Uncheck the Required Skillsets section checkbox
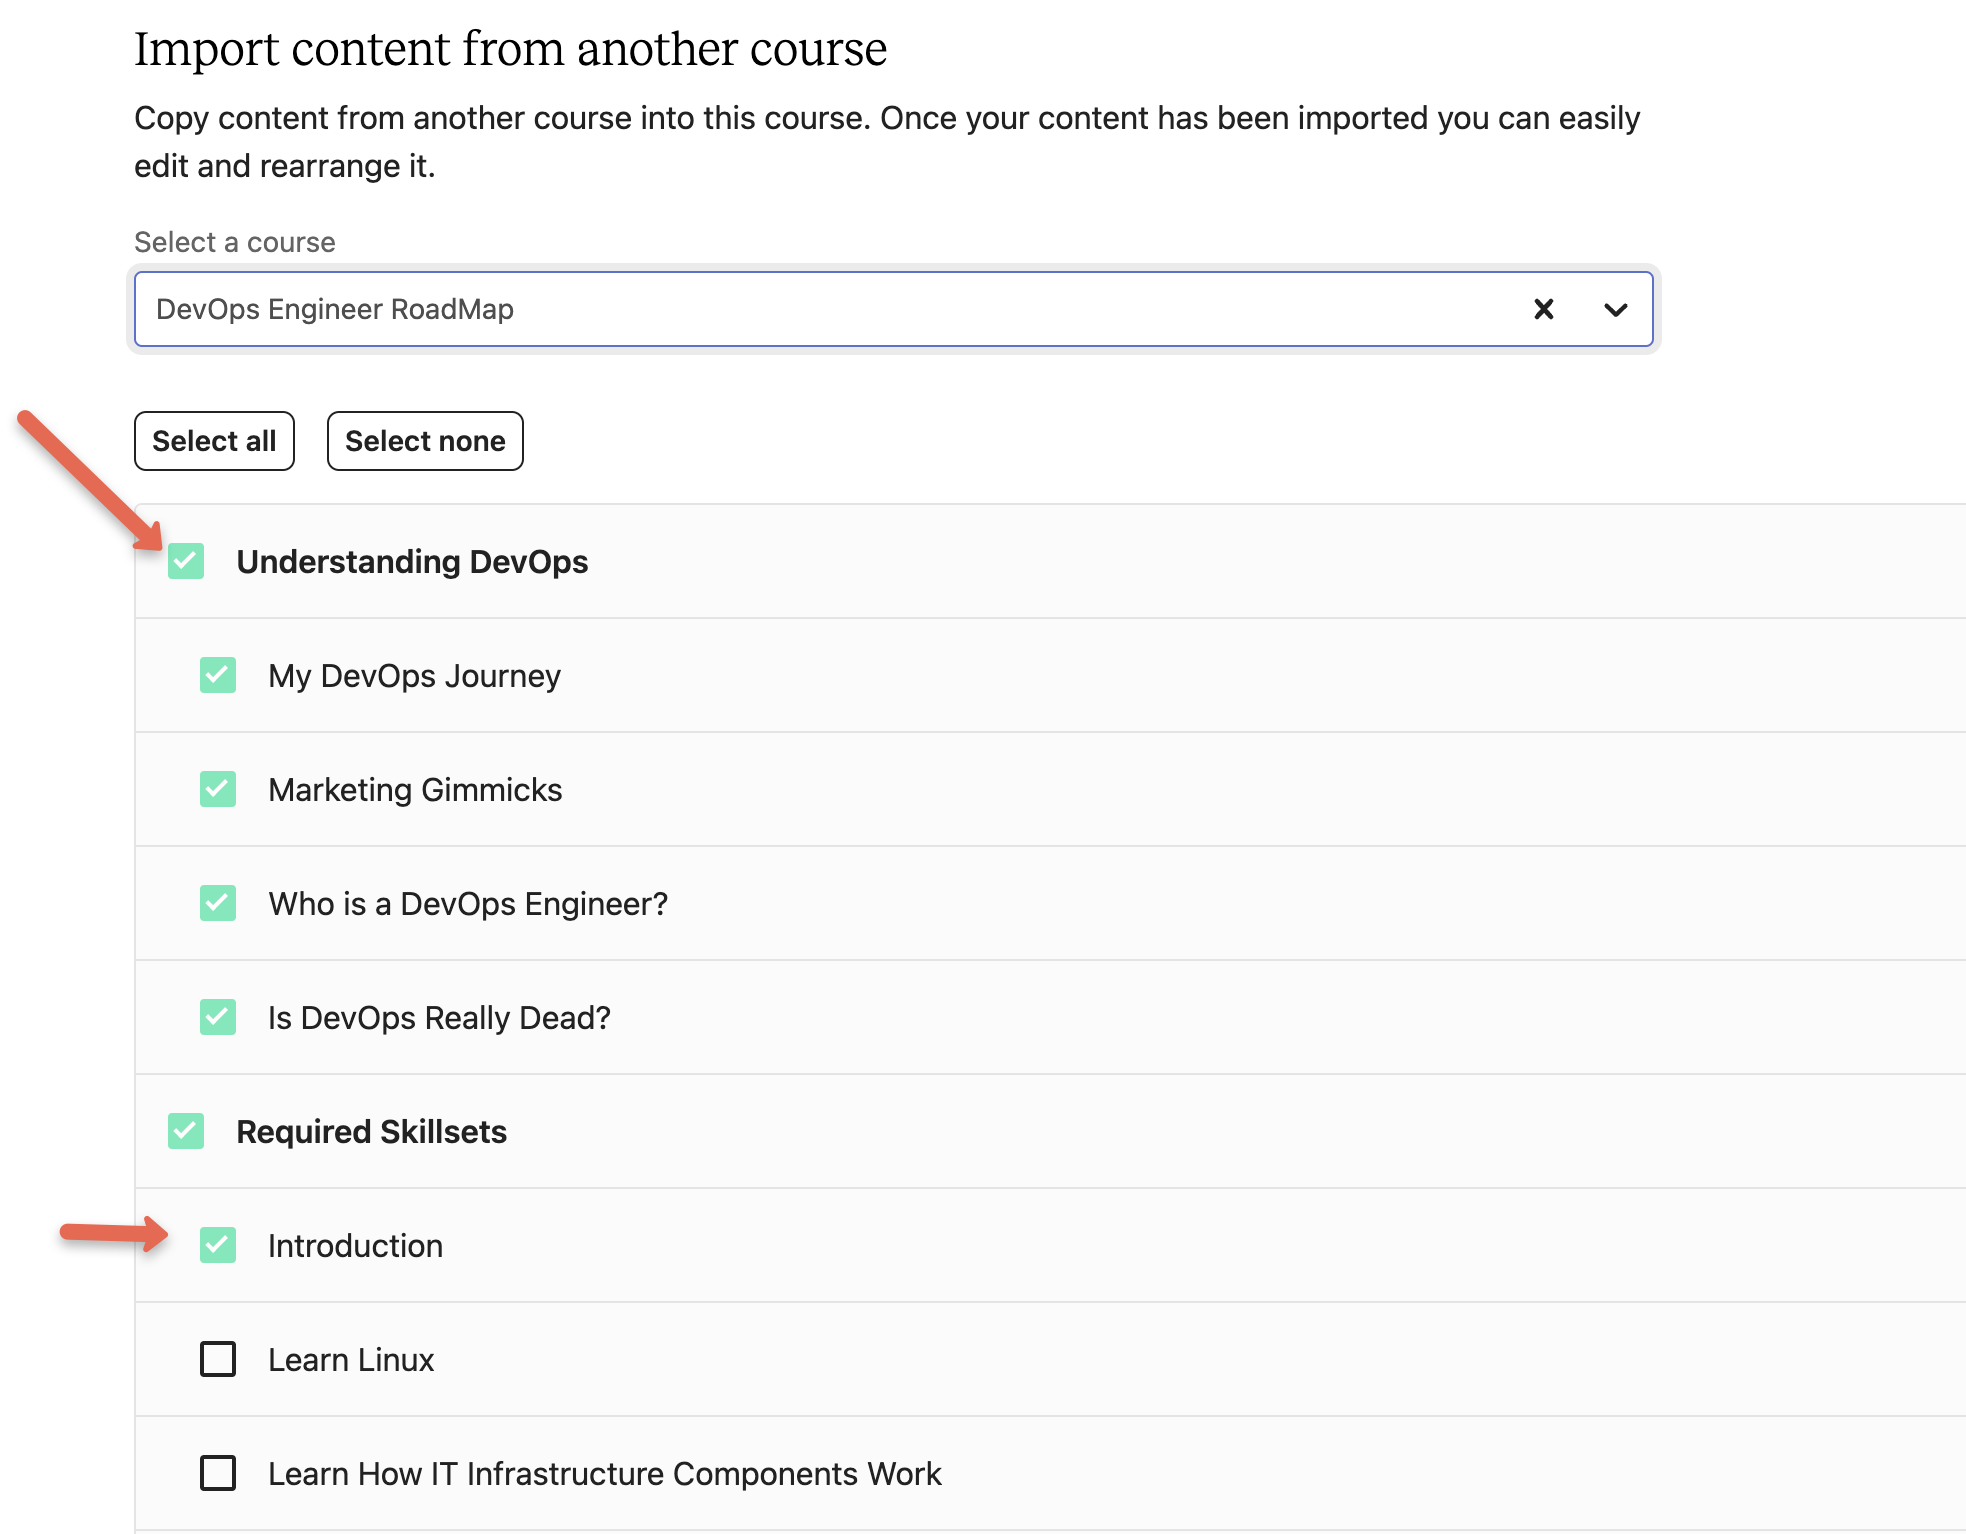1966x1534 pixels. coord(186,1131)
